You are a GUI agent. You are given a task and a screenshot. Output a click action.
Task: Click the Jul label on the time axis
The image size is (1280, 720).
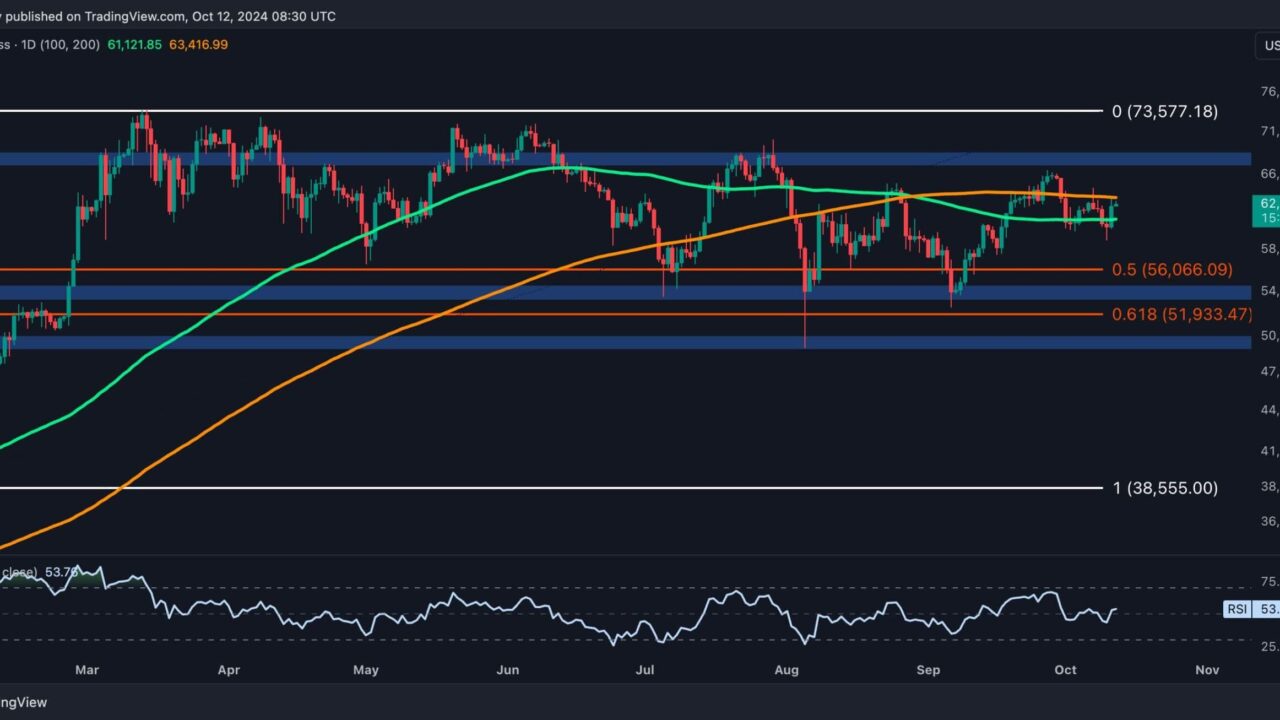[x=646, y=670]
